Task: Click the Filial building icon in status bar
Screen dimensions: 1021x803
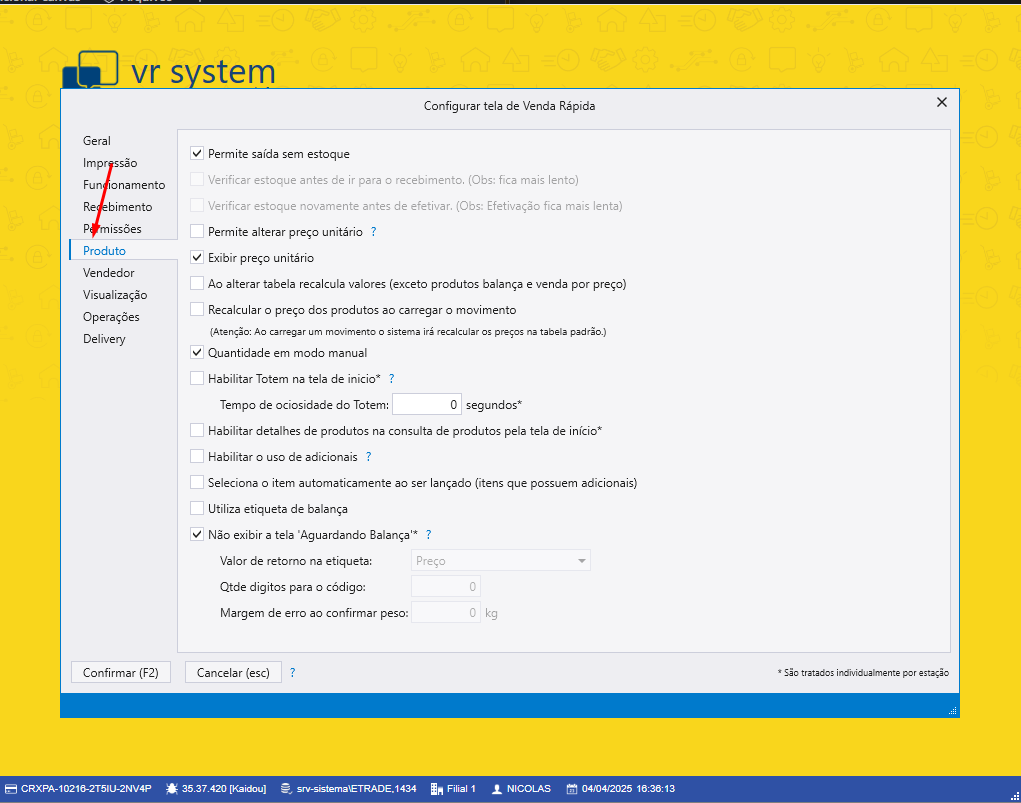Action: click(x=436, y=789)
